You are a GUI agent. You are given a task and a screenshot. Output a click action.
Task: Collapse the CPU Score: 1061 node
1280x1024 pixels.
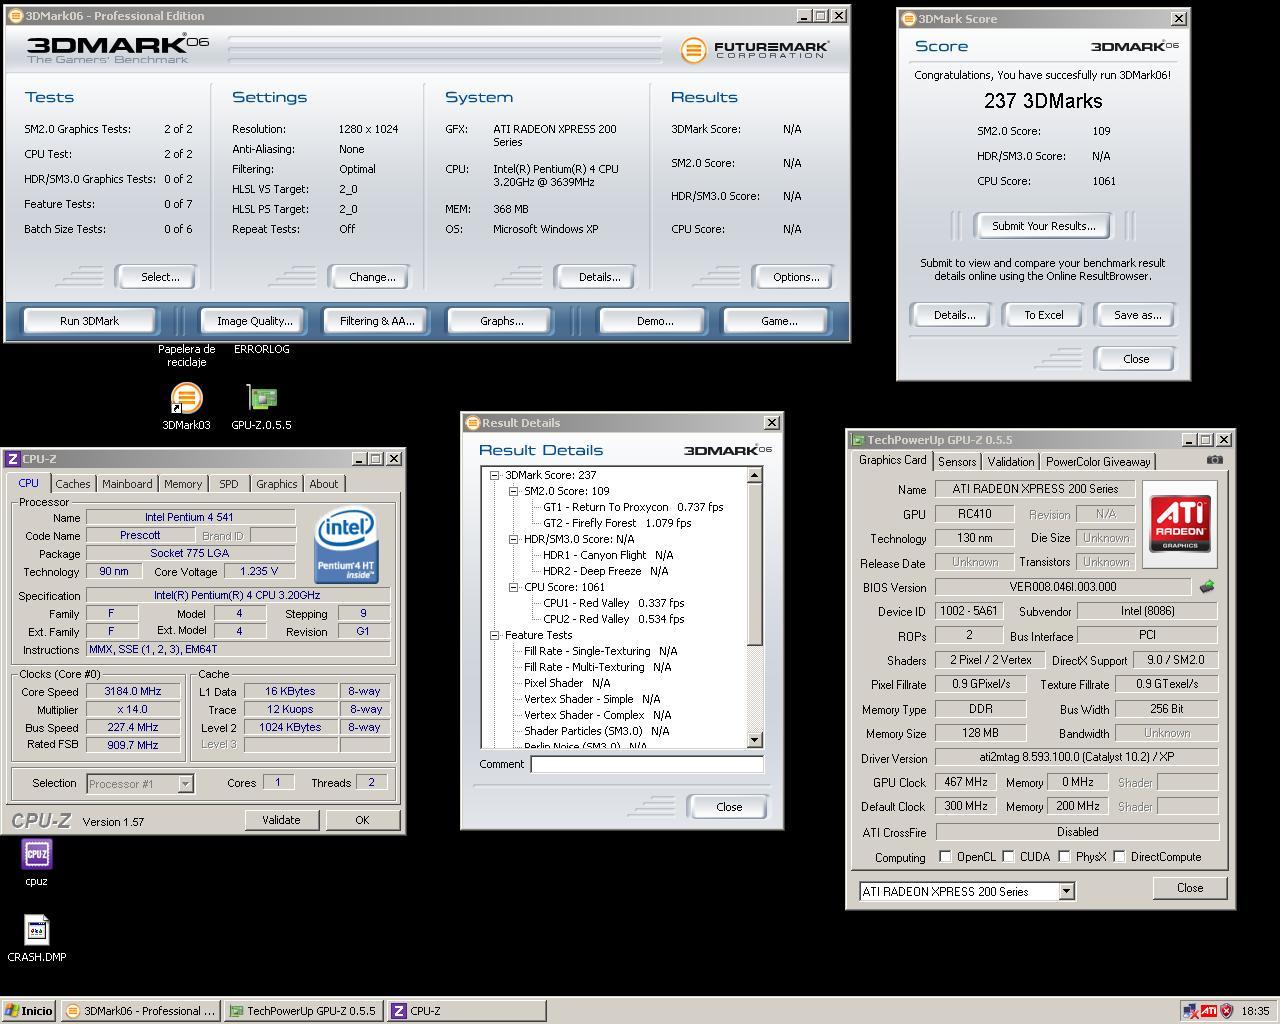pos(513,587)
